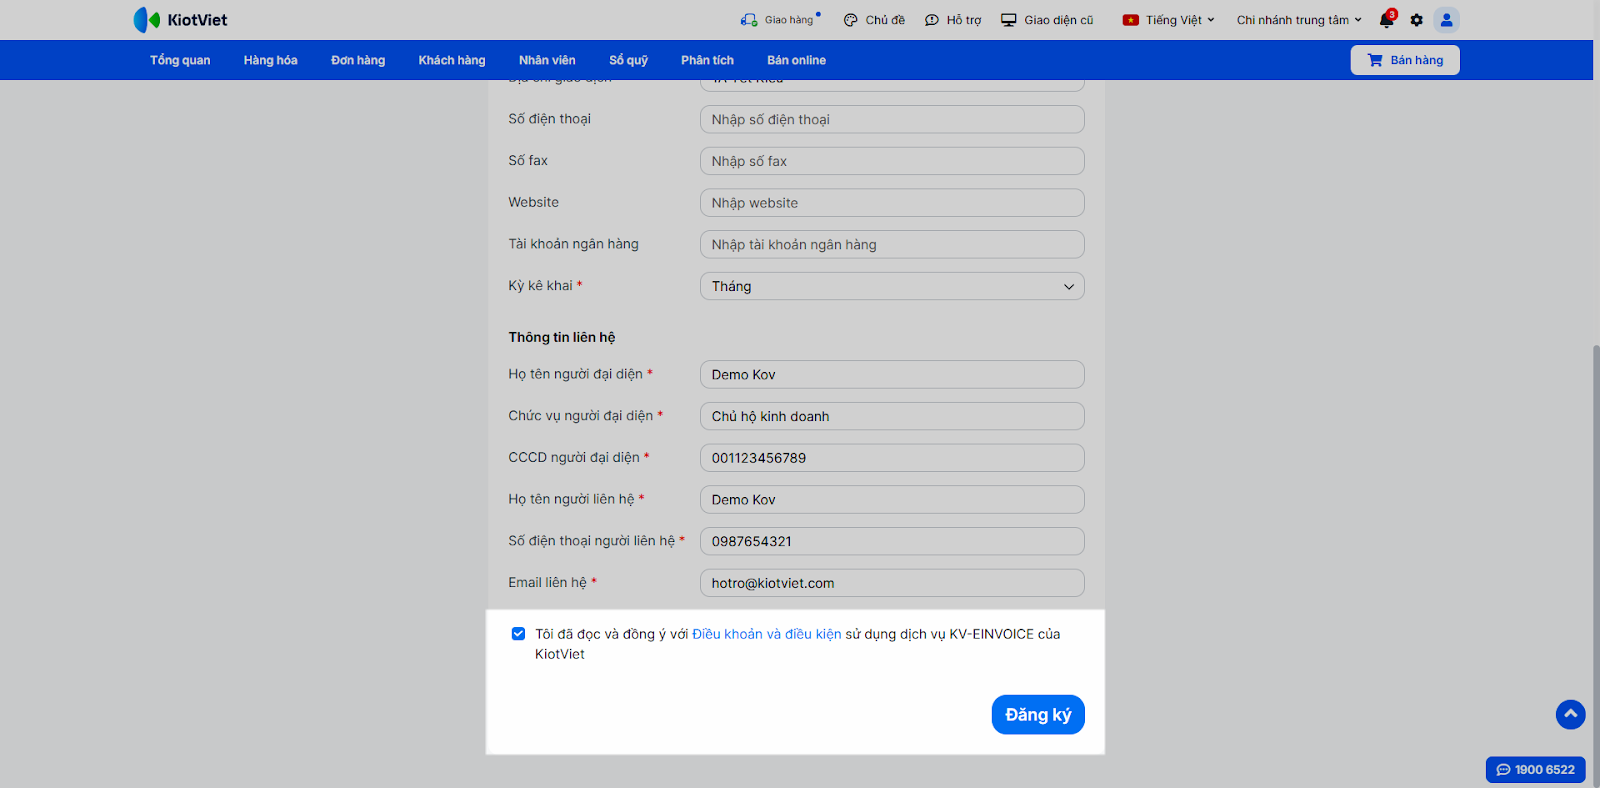The height and width of the screenshot is (788, 1600).
Task: Open the Điều khoản và điều kiện link
Action: tap(767, 634)
